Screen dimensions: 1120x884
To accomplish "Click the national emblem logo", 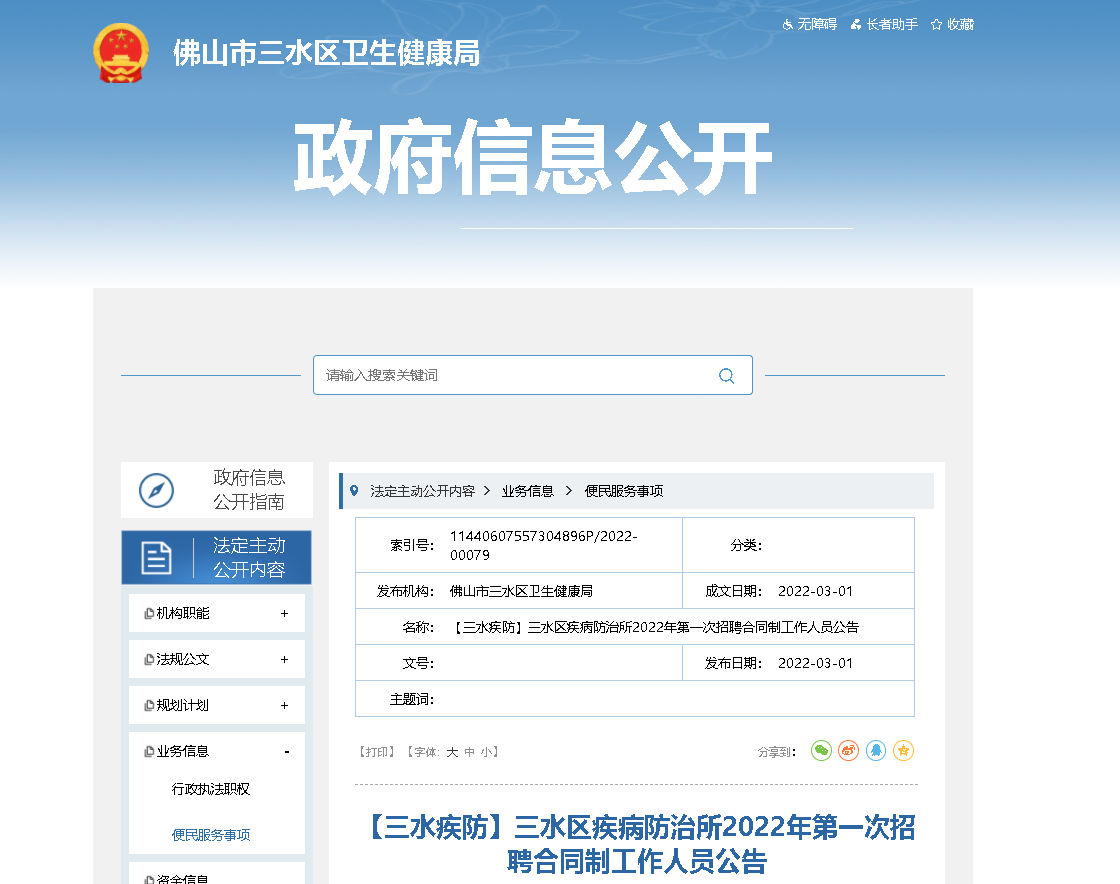I will click(x=121, y=54).
